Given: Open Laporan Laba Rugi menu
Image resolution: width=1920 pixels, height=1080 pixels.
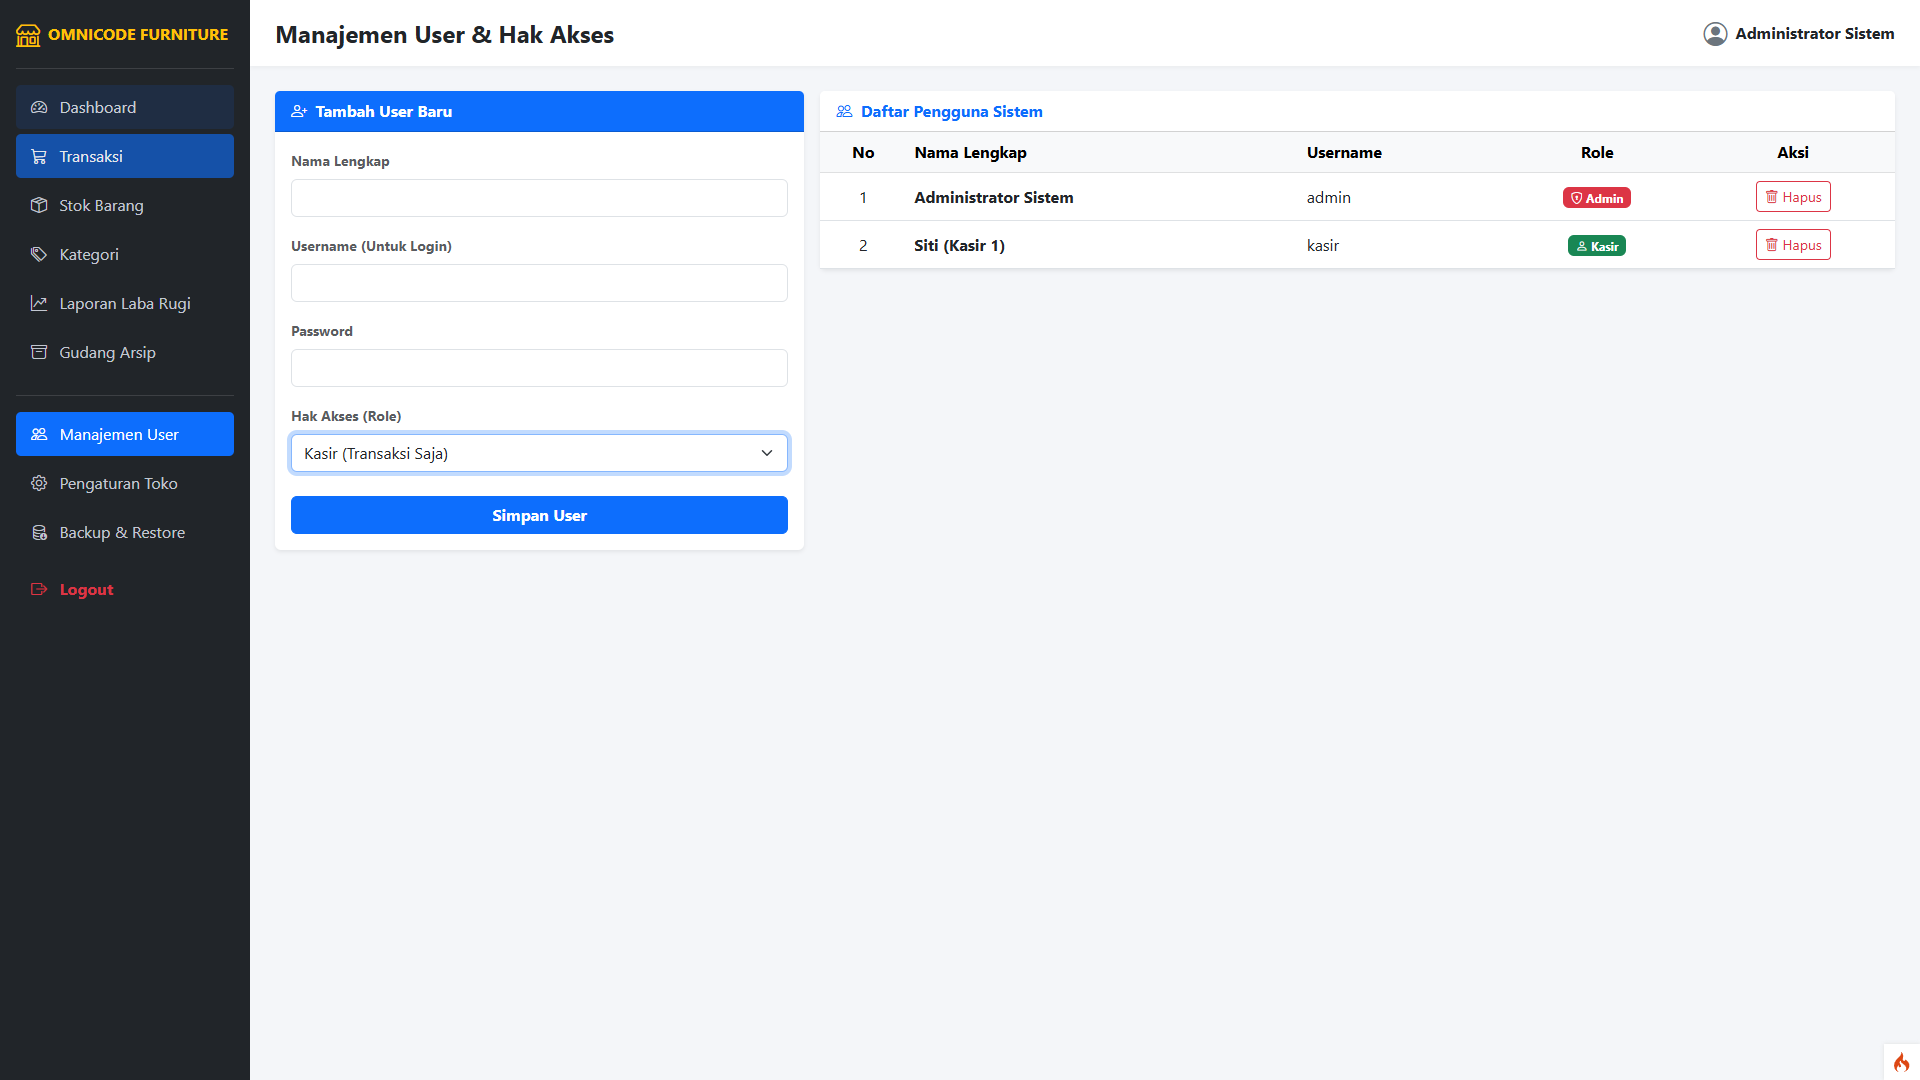Looking at the screenshot, I should tap(124, 303).
